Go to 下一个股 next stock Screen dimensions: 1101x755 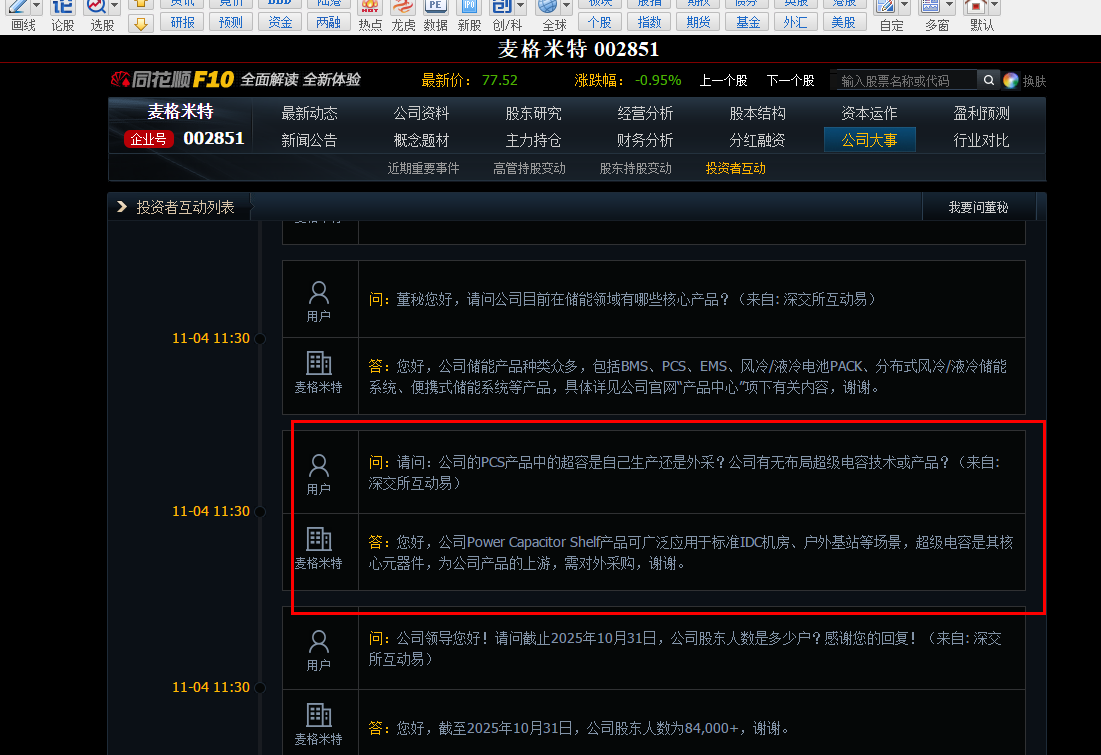[x=791, y=80]
